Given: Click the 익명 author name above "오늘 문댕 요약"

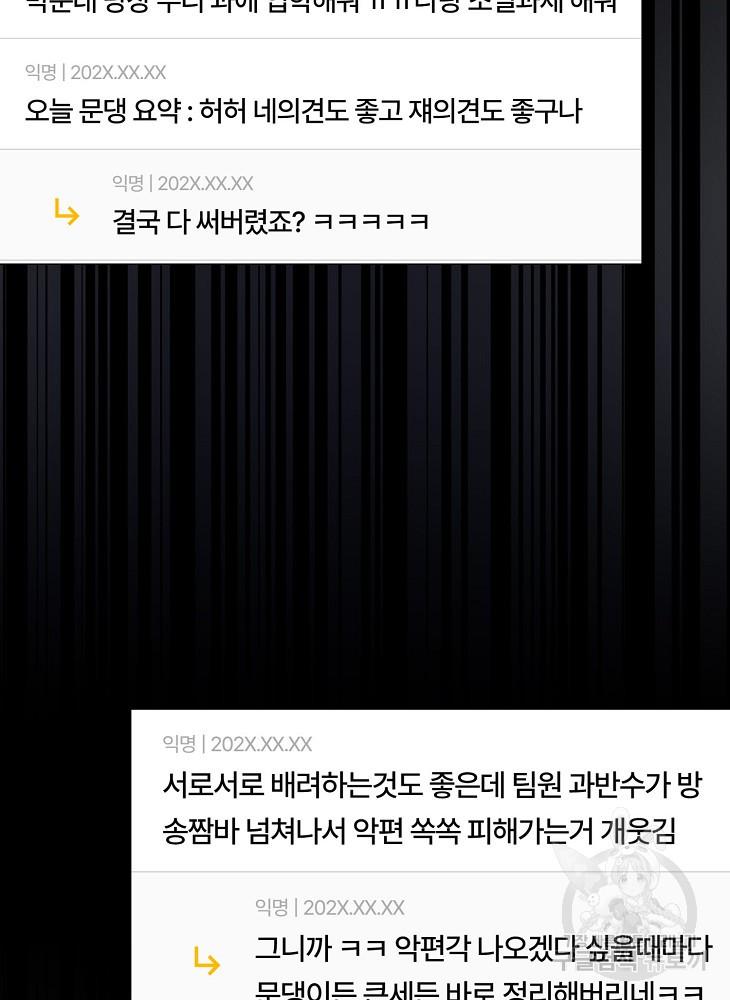Looking at the screenshot, I should (x=40, y=72).
